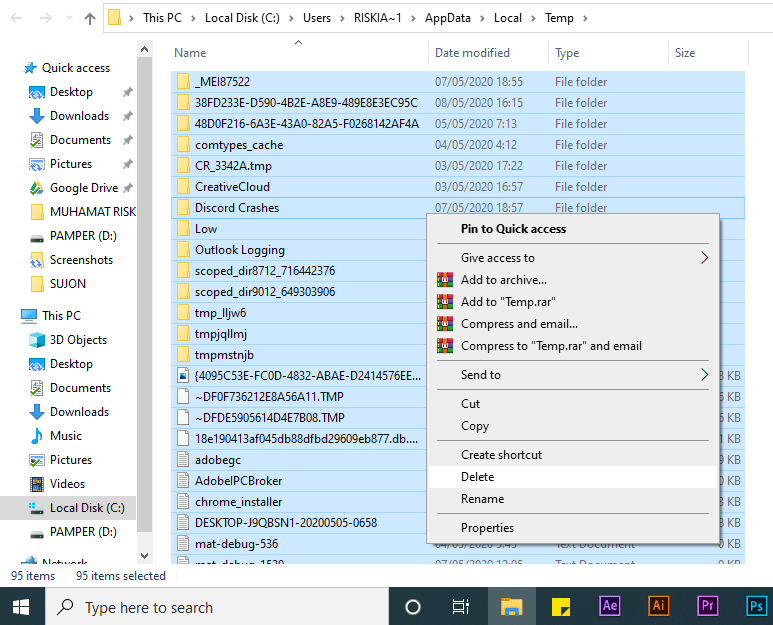The image size is (773, 625).
Task: Collapse the This PC tree node
Action: point(10,316)
